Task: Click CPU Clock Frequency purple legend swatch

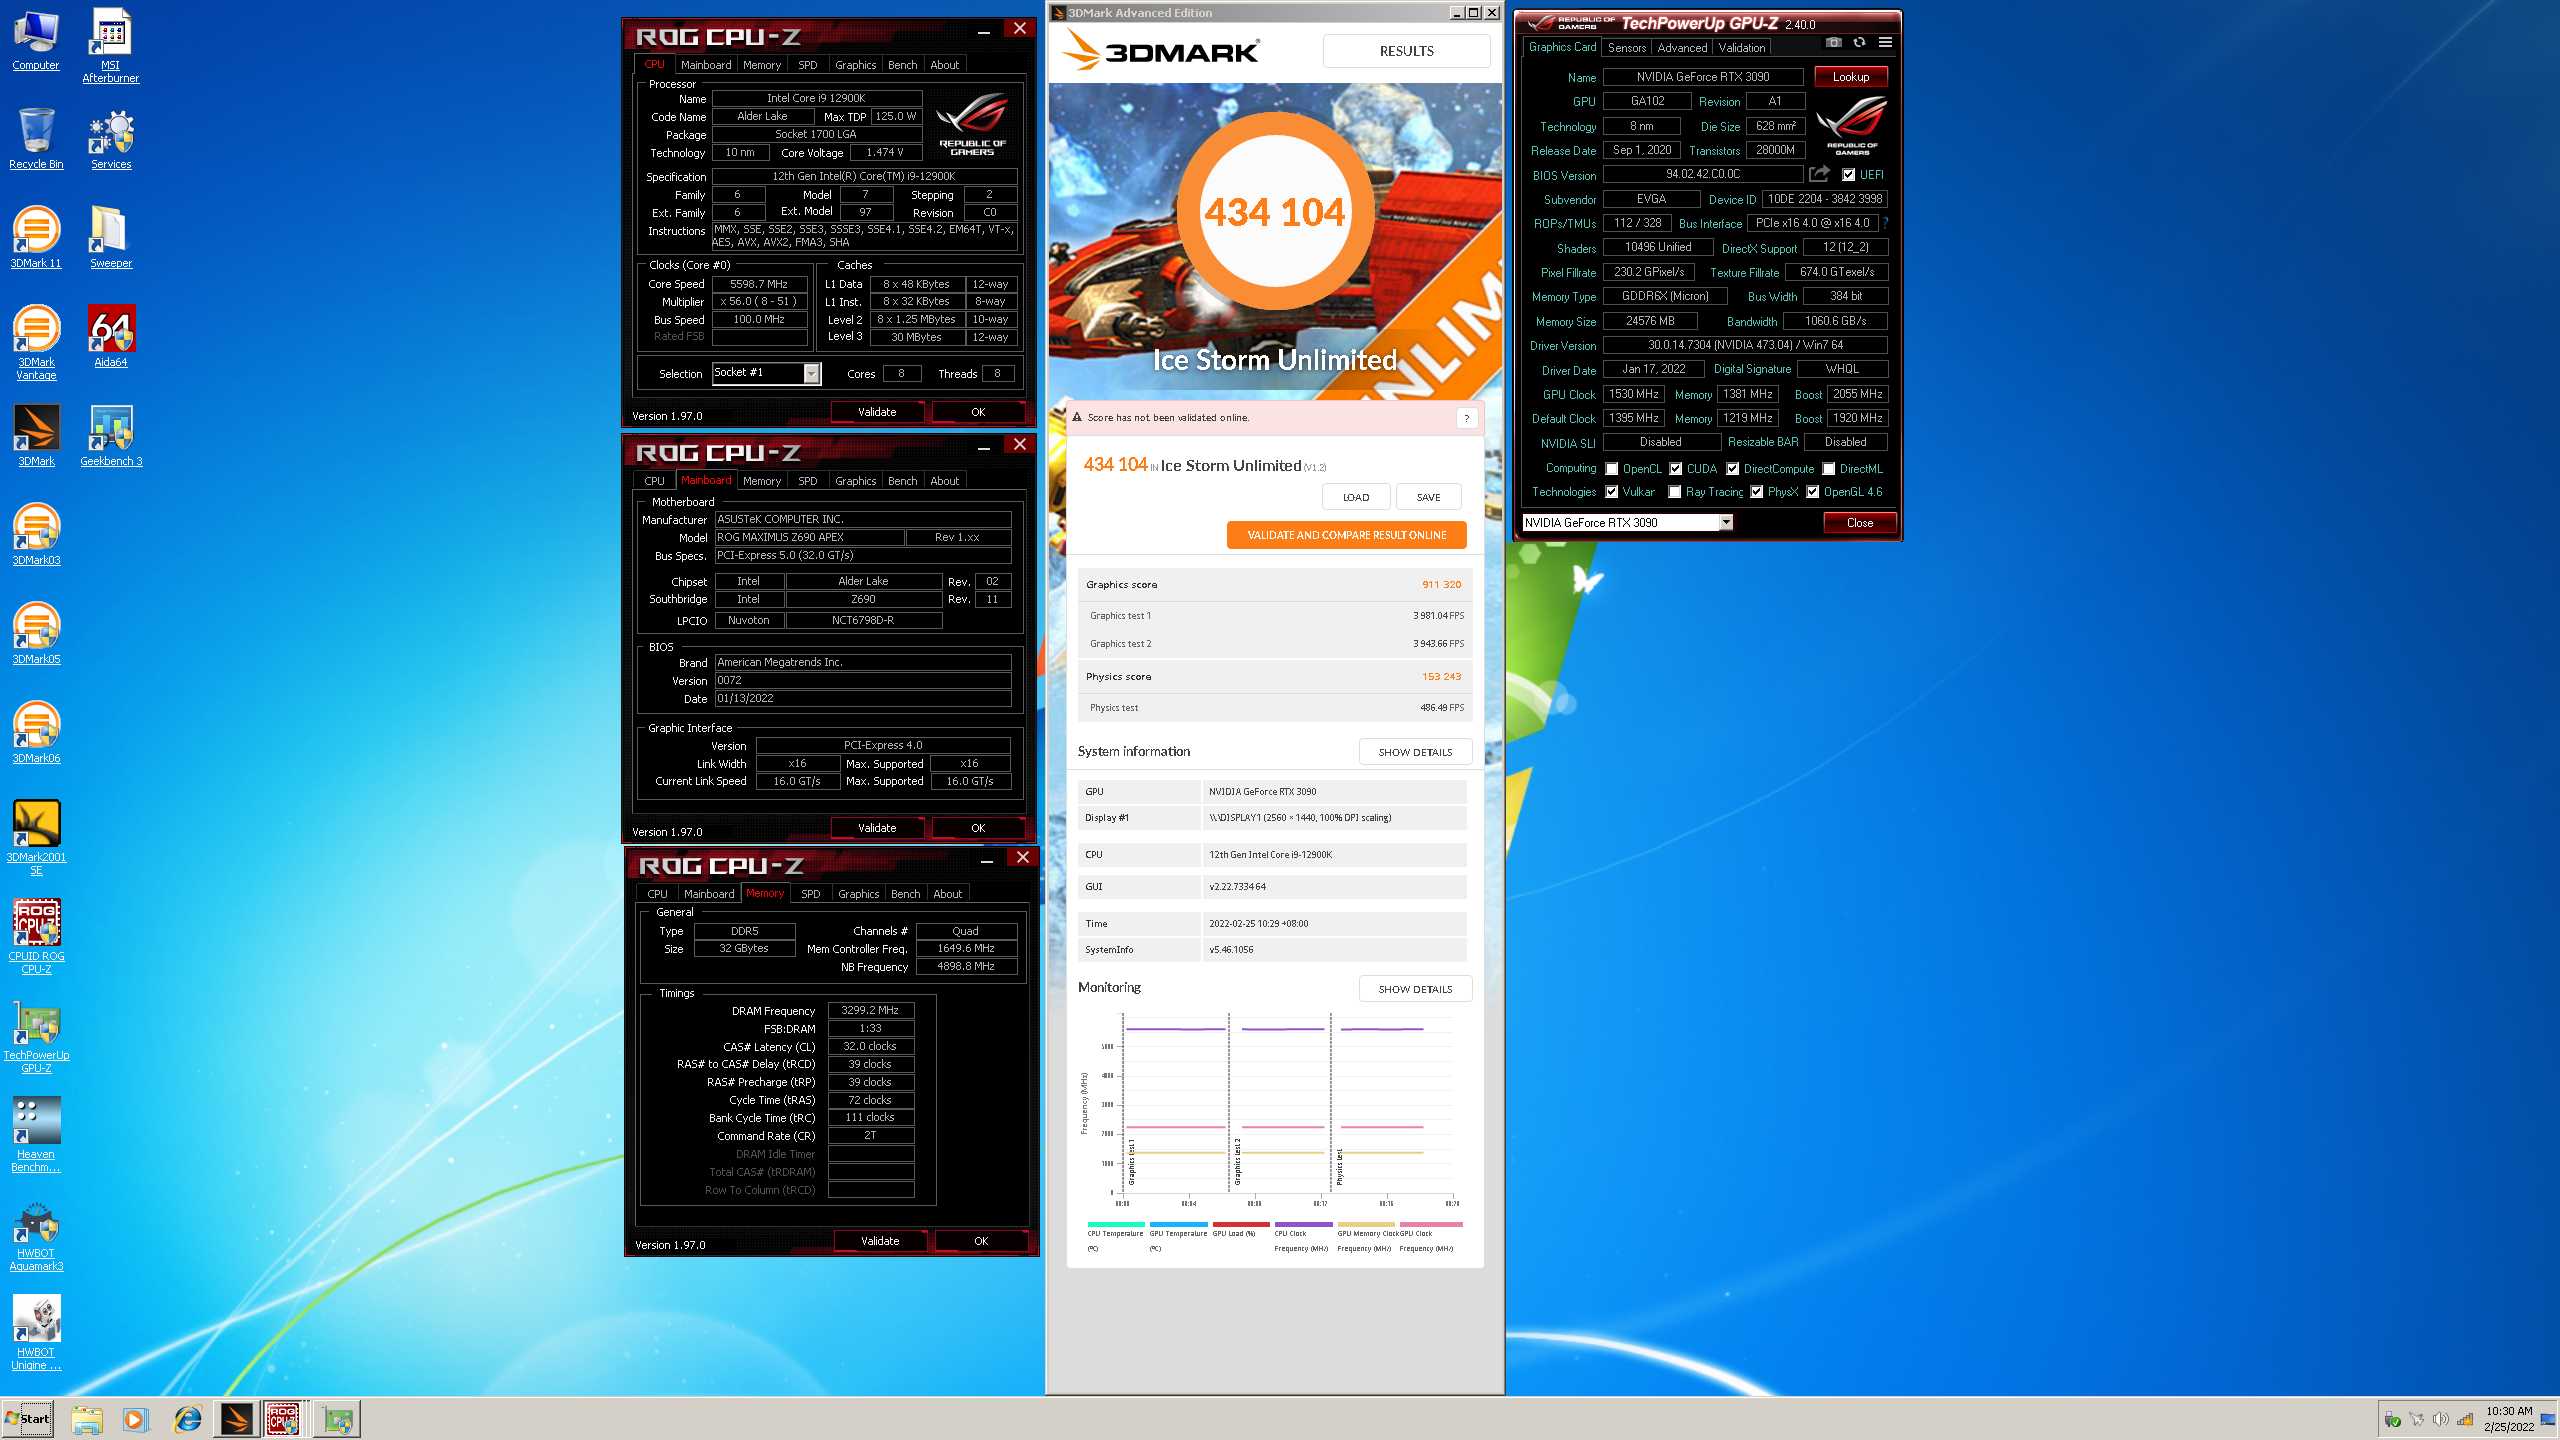Action: pos(1303,1224)
